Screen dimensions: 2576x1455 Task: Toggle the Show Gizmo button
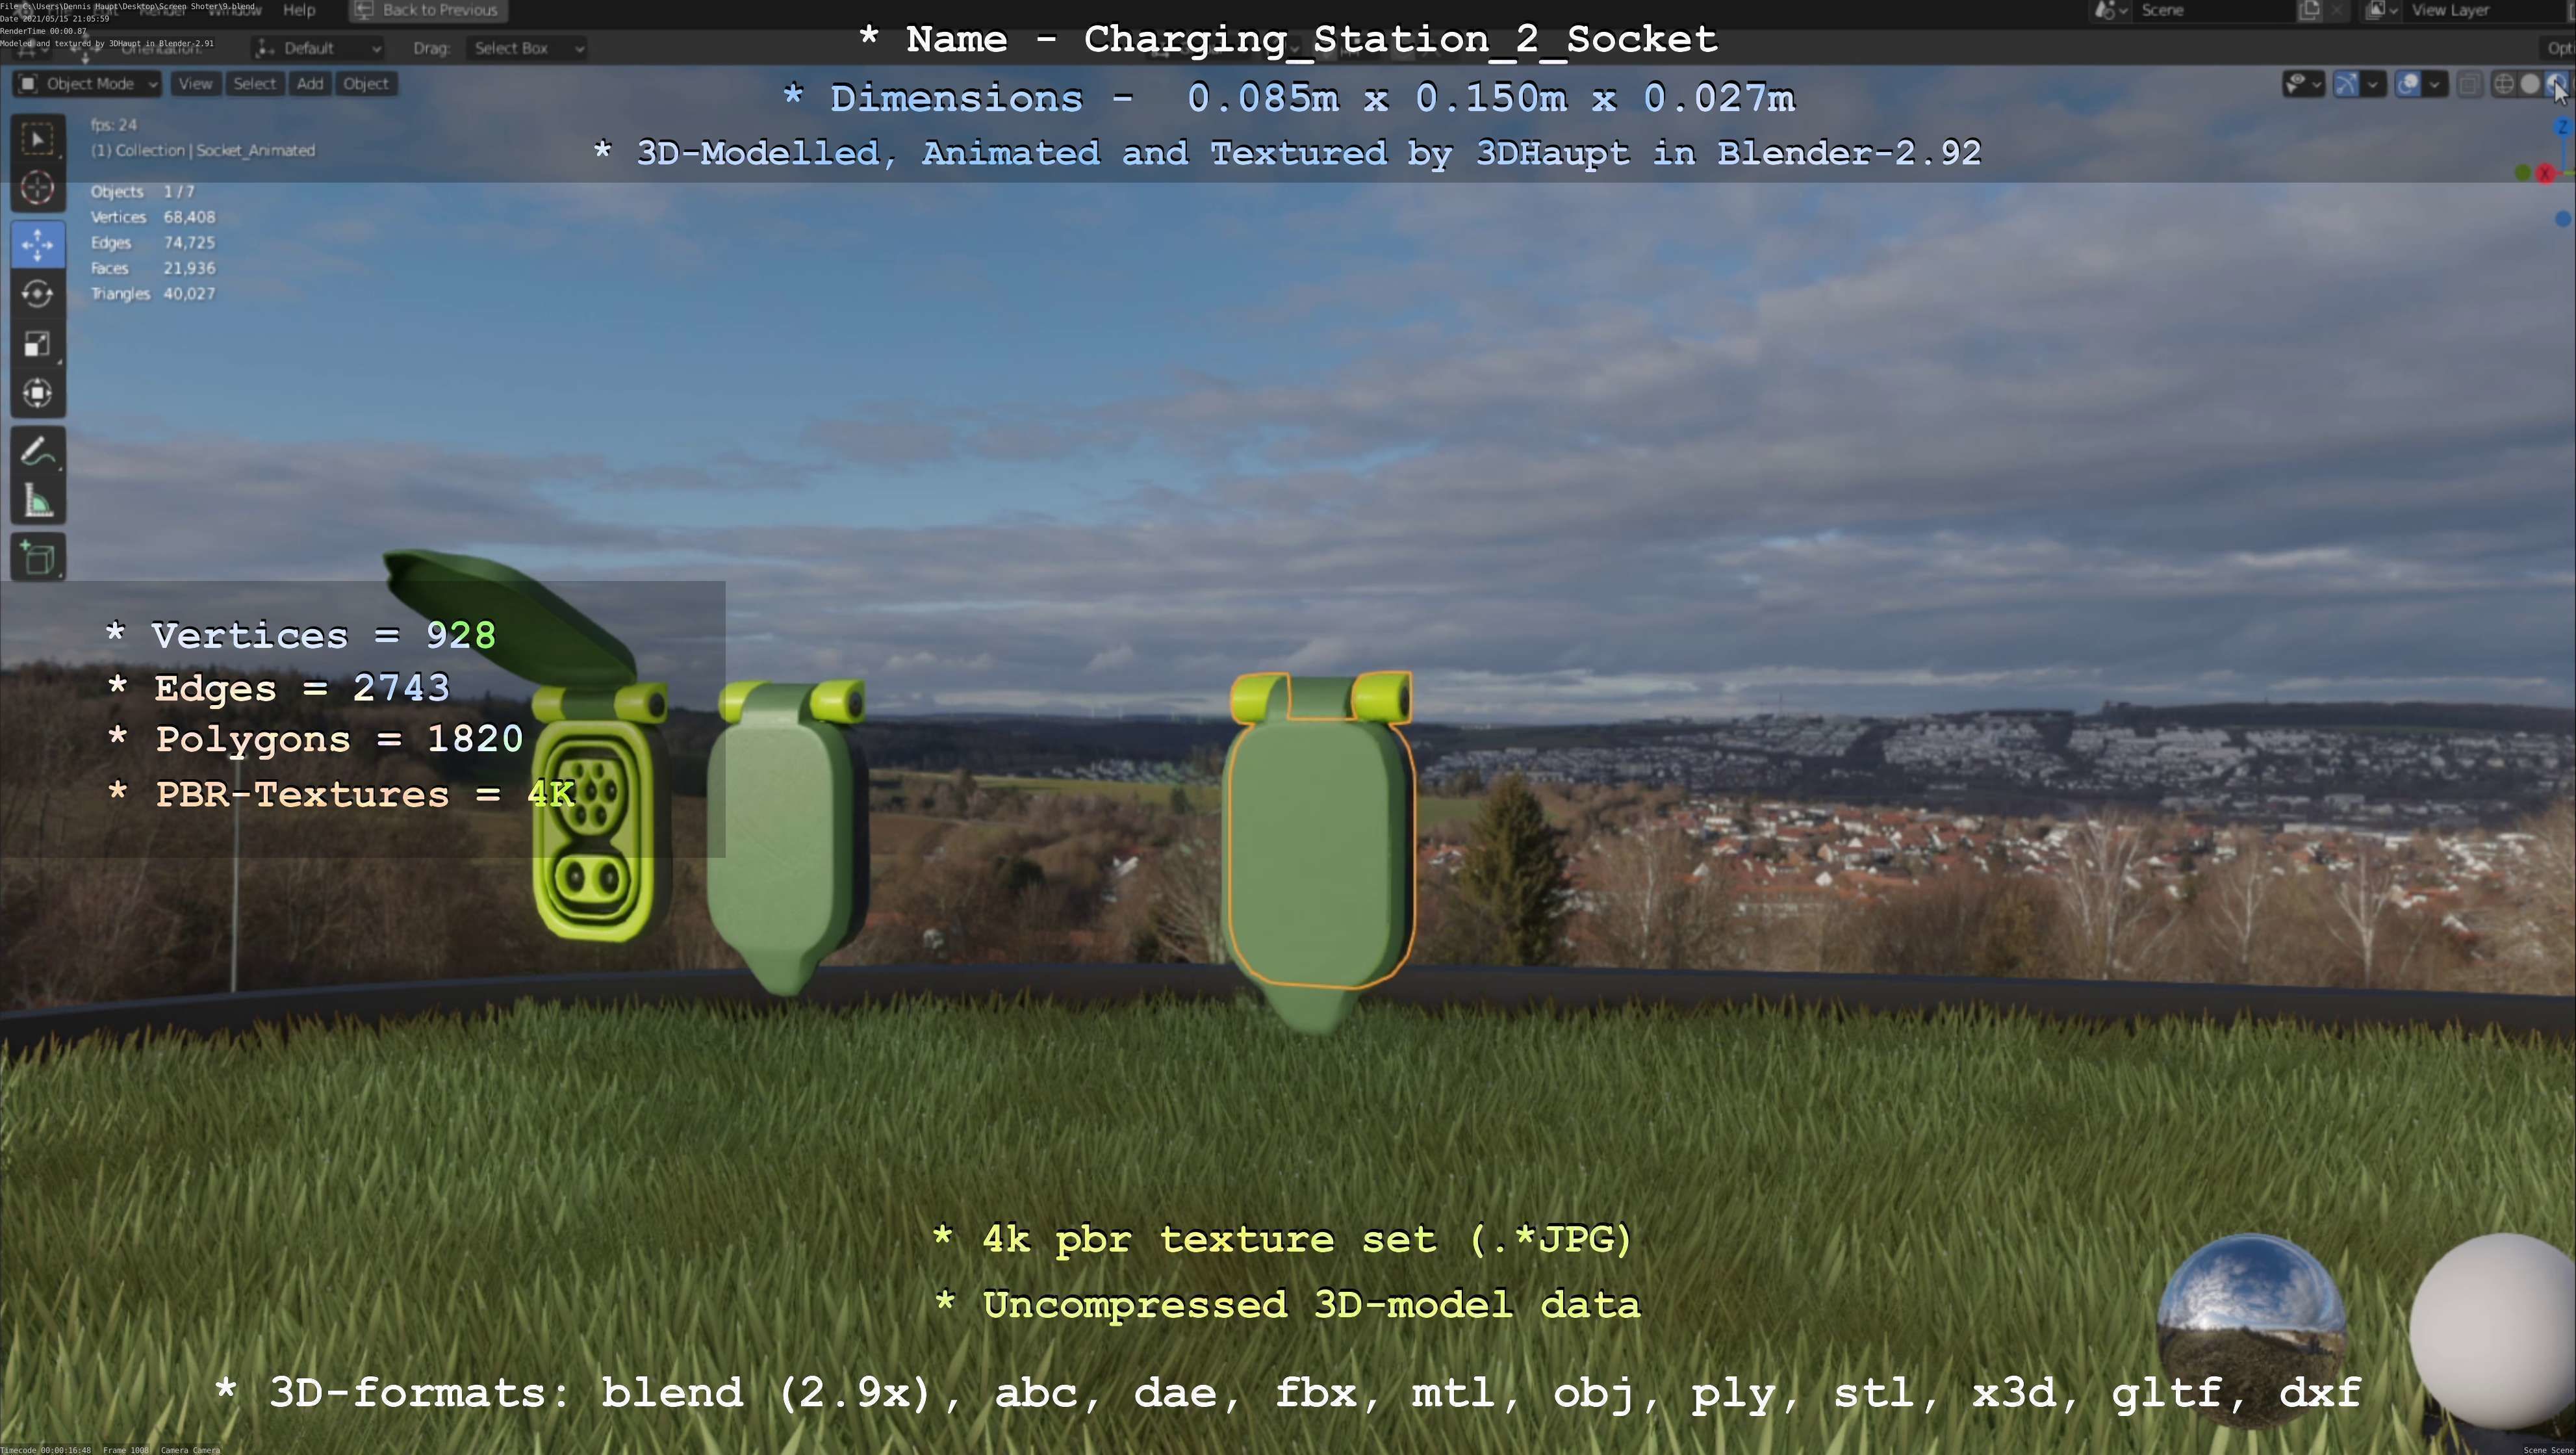(2346, 84)
